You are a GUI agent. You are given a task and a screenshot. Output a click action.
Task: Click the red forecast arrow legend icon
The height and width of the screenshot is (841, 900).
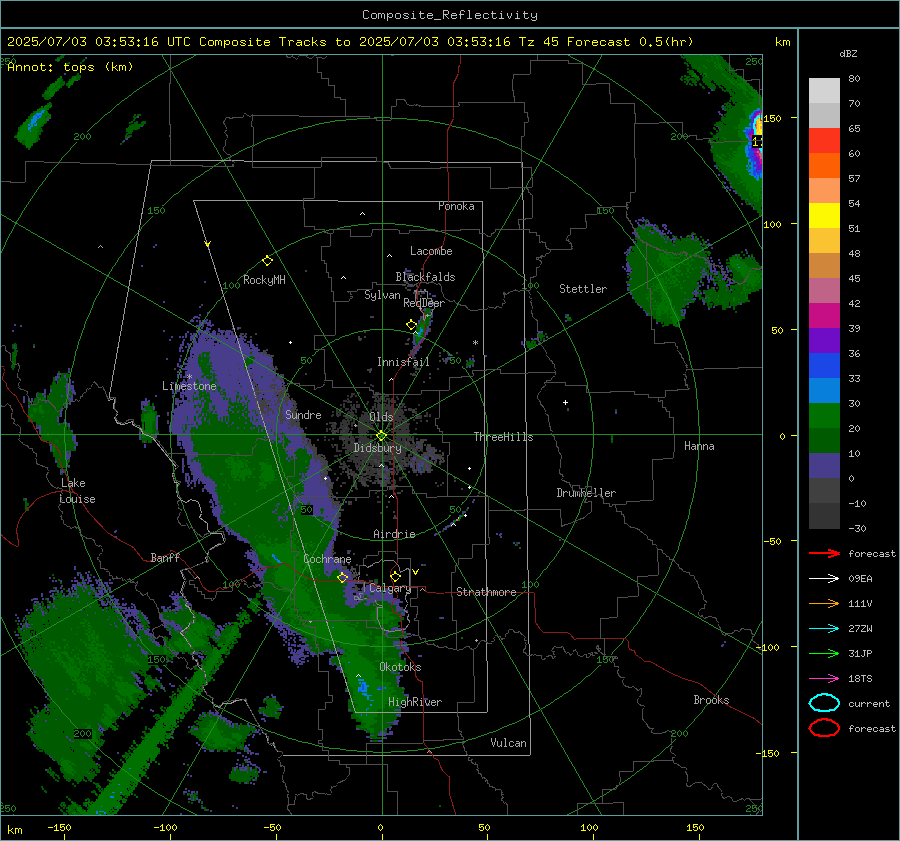pos(824,553)
